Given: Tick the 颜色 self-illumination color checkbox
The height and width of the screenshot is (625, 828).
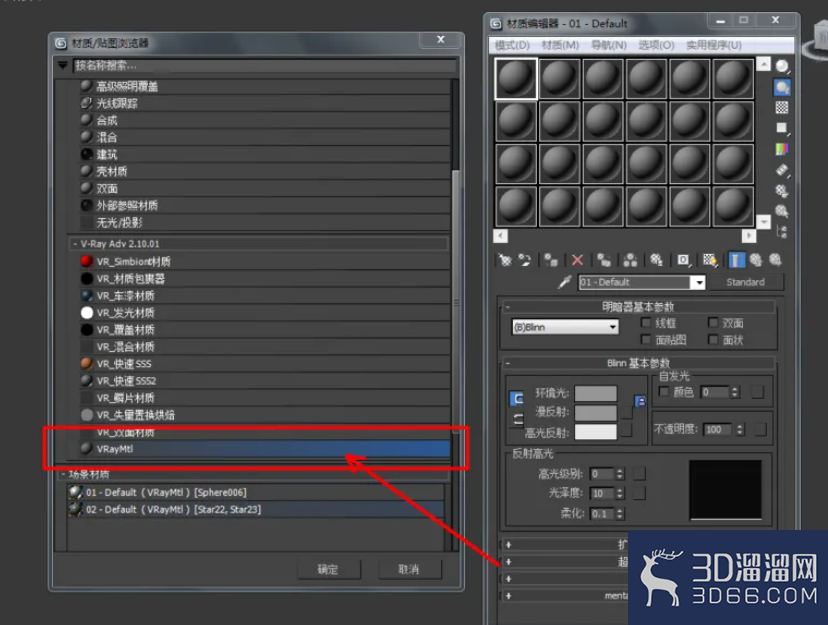Looking at the screenshot, I should coord(664,391).
